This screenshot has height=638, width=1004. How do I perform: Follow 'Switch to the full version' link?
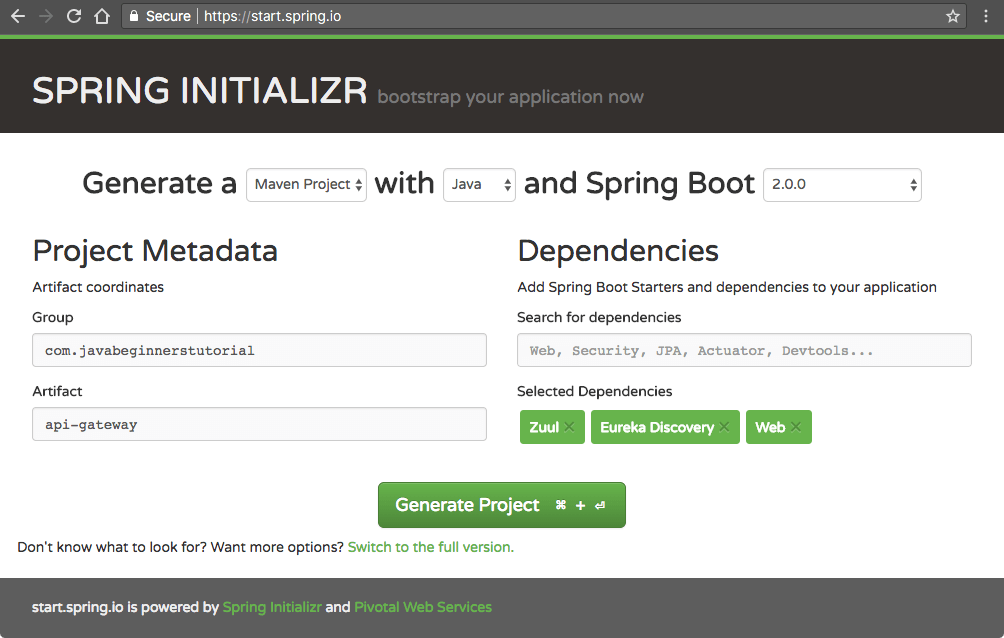pyautogui.click(x=430, y=547)
